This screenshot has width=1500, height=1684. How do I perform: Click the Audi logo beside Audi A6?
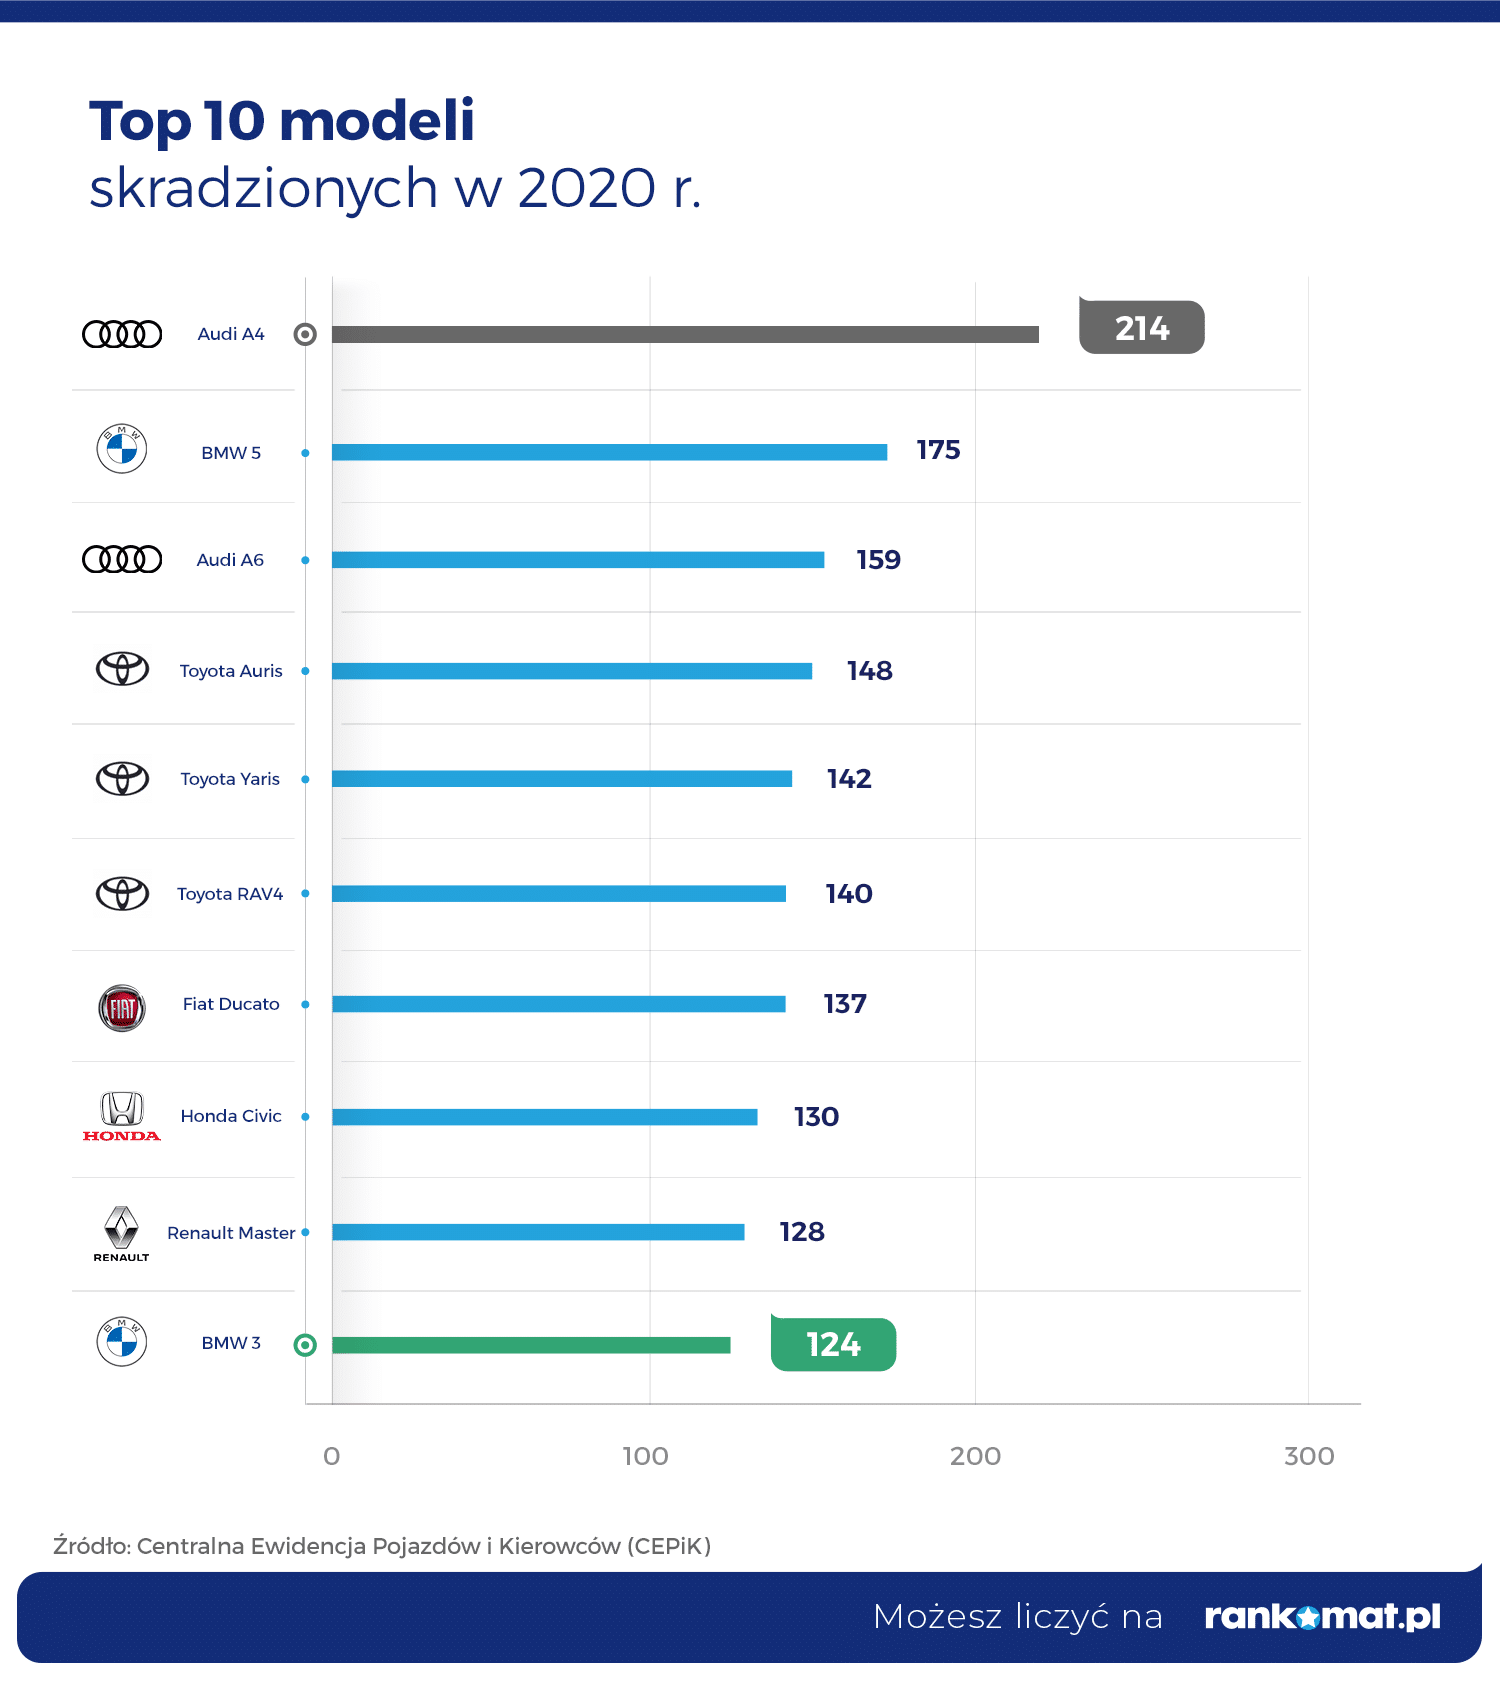pos(122,559)
